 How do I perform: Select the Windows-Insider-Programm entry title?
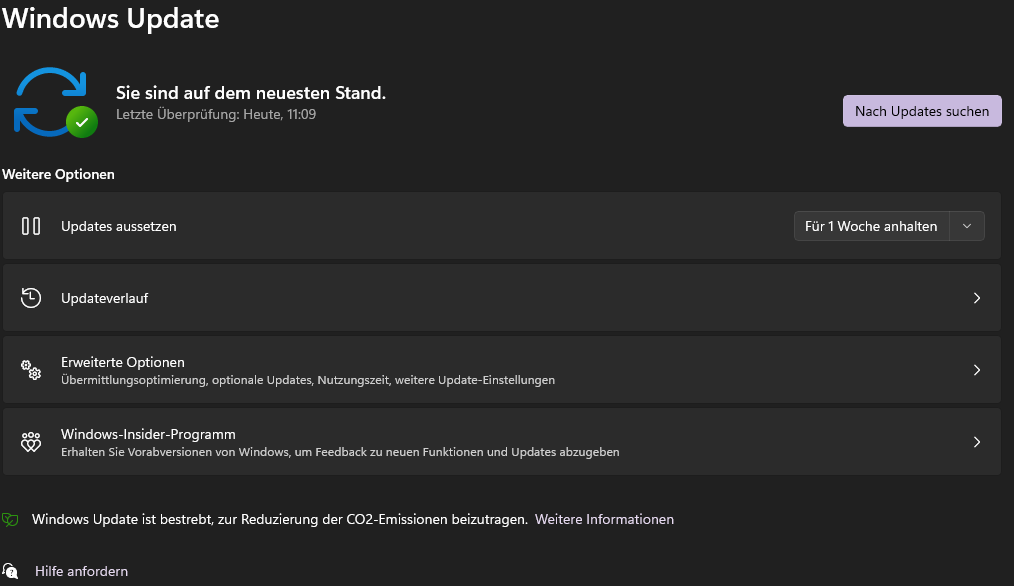pyautogui.click(x=148, y=434)
